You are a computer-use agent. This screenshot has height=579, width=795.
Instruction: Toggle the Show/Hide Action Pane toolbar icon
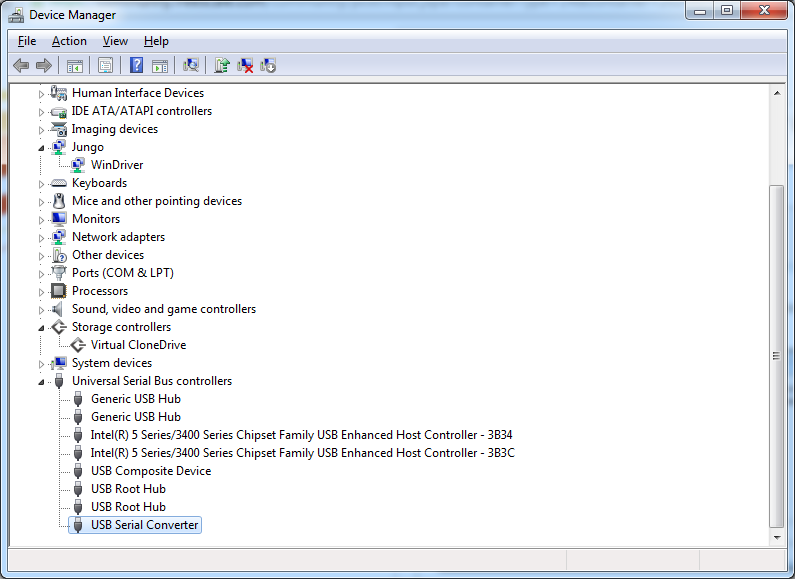(160, 65)
